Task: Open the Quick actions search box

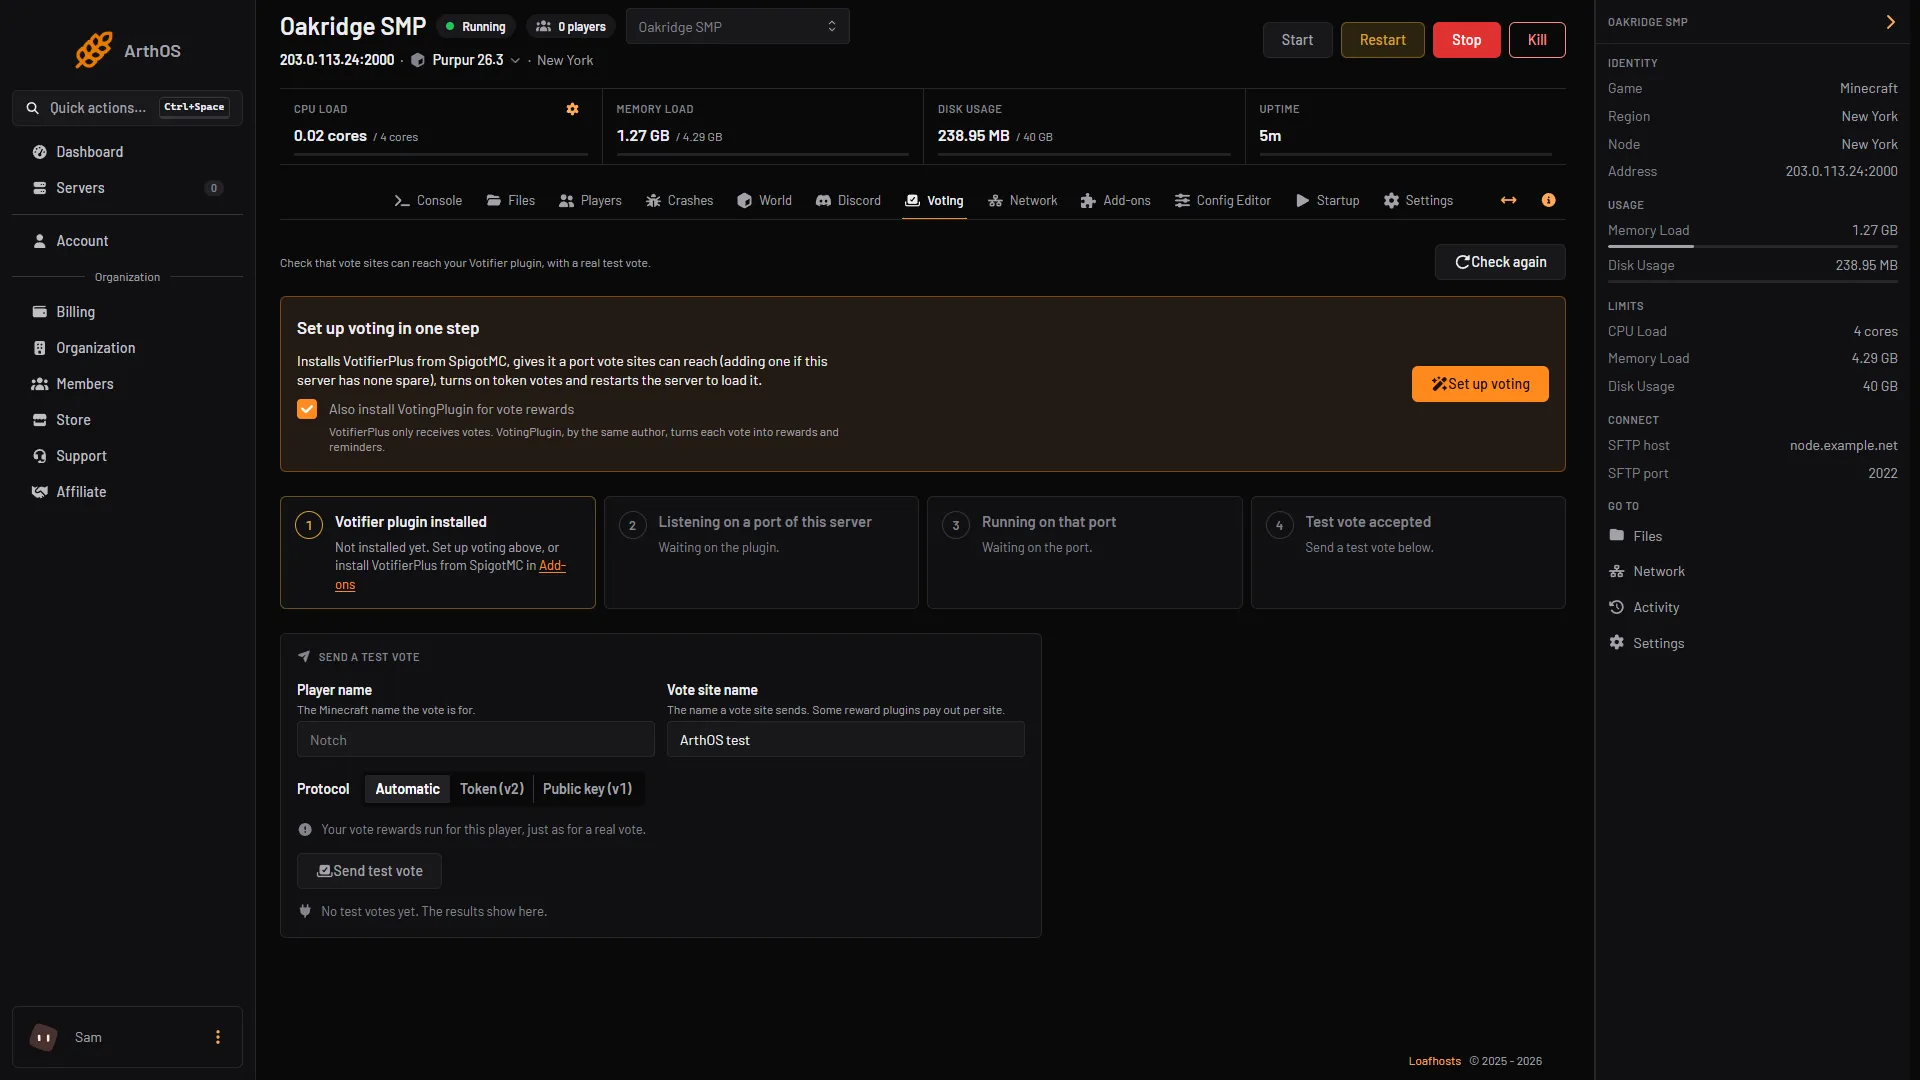Action: coord(127,108)
